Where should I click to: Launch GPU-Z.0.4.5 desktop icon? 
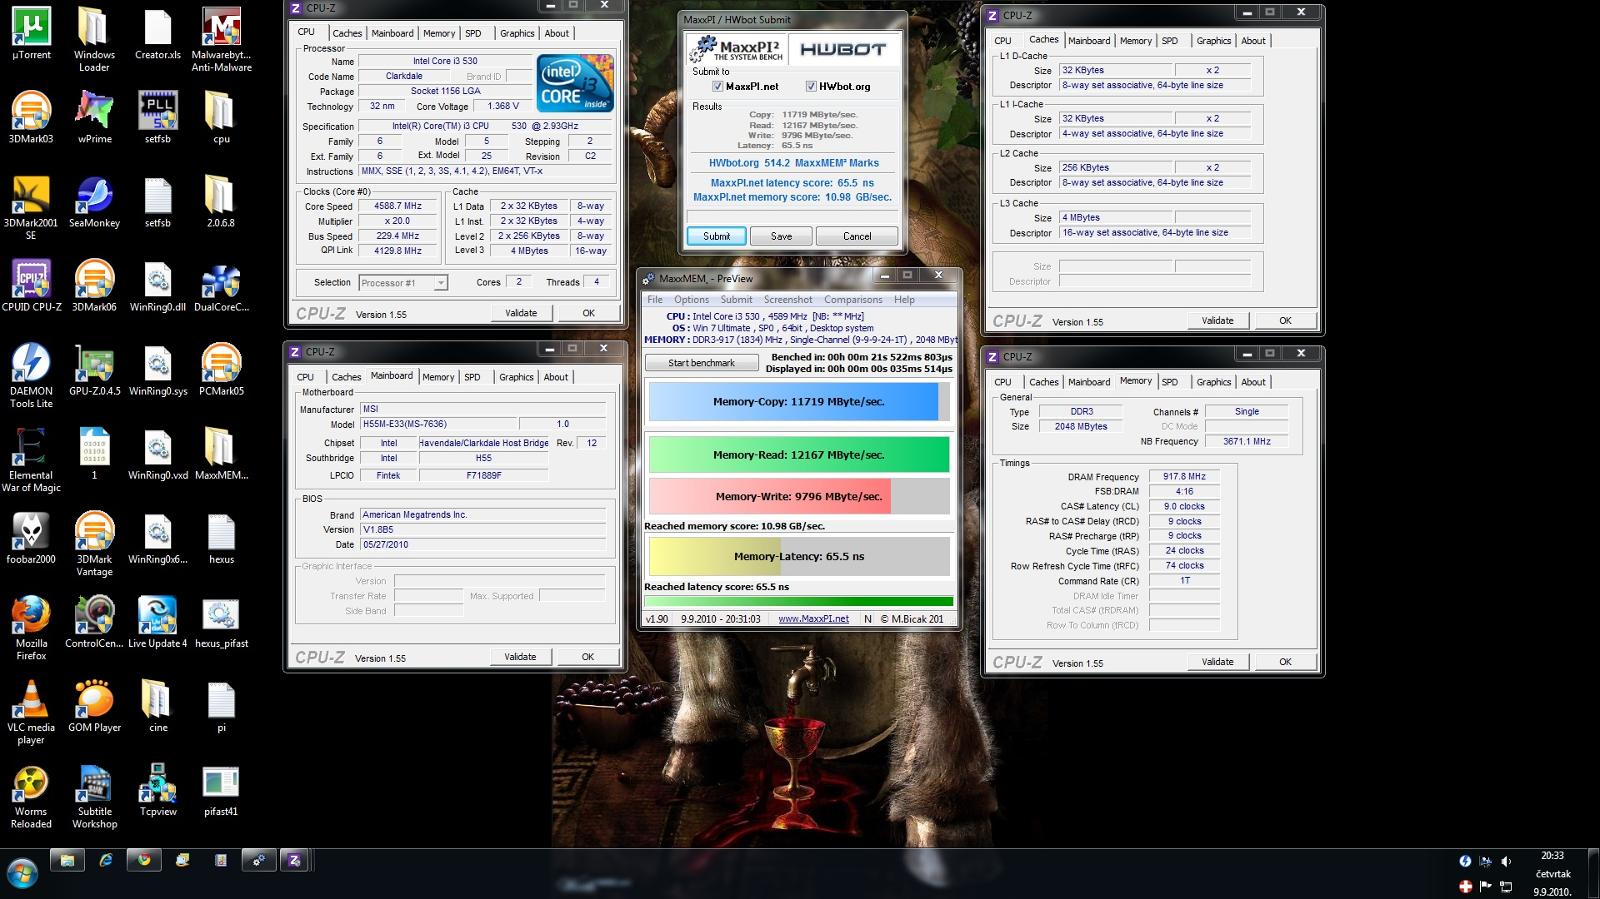(94, 370)
